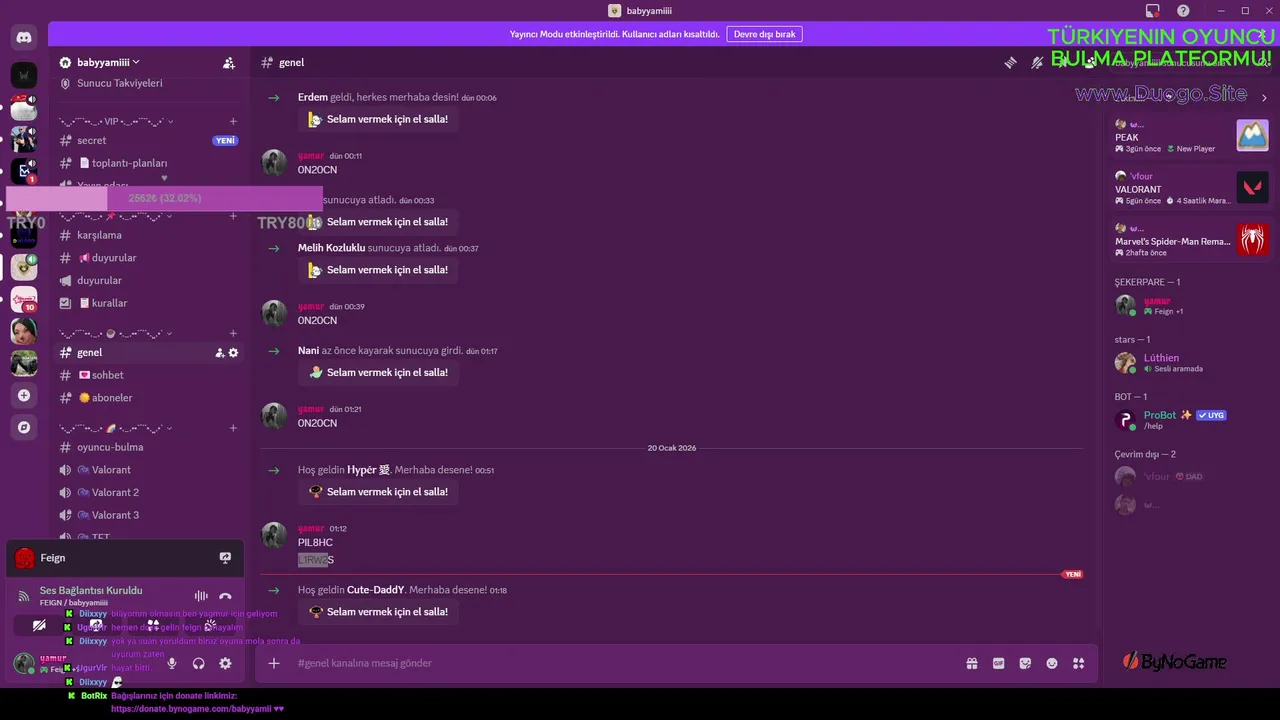Open the apps launcher in message bar

pyautogui.click(x=1079, y=663)
